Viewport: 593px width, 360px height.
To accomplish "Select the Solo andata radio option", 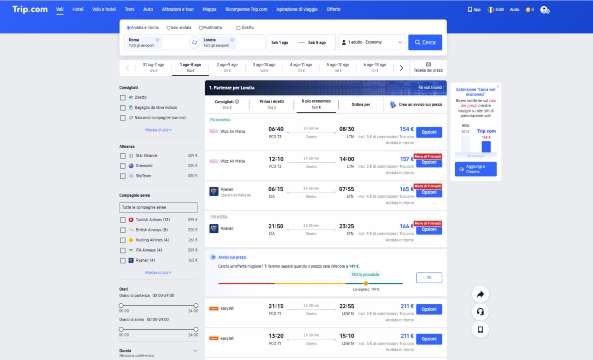I will 169,28.
